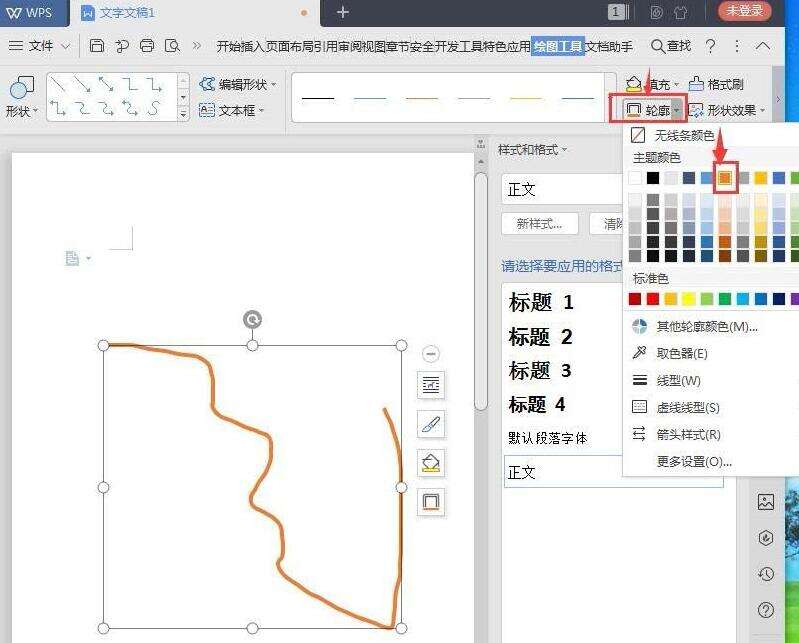Expand more quick access tools (»)

[x=197, y=46]
